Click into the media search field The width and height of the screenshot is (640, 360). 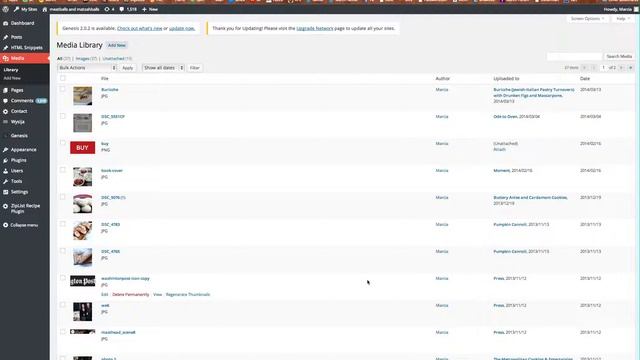pos(574,56)
